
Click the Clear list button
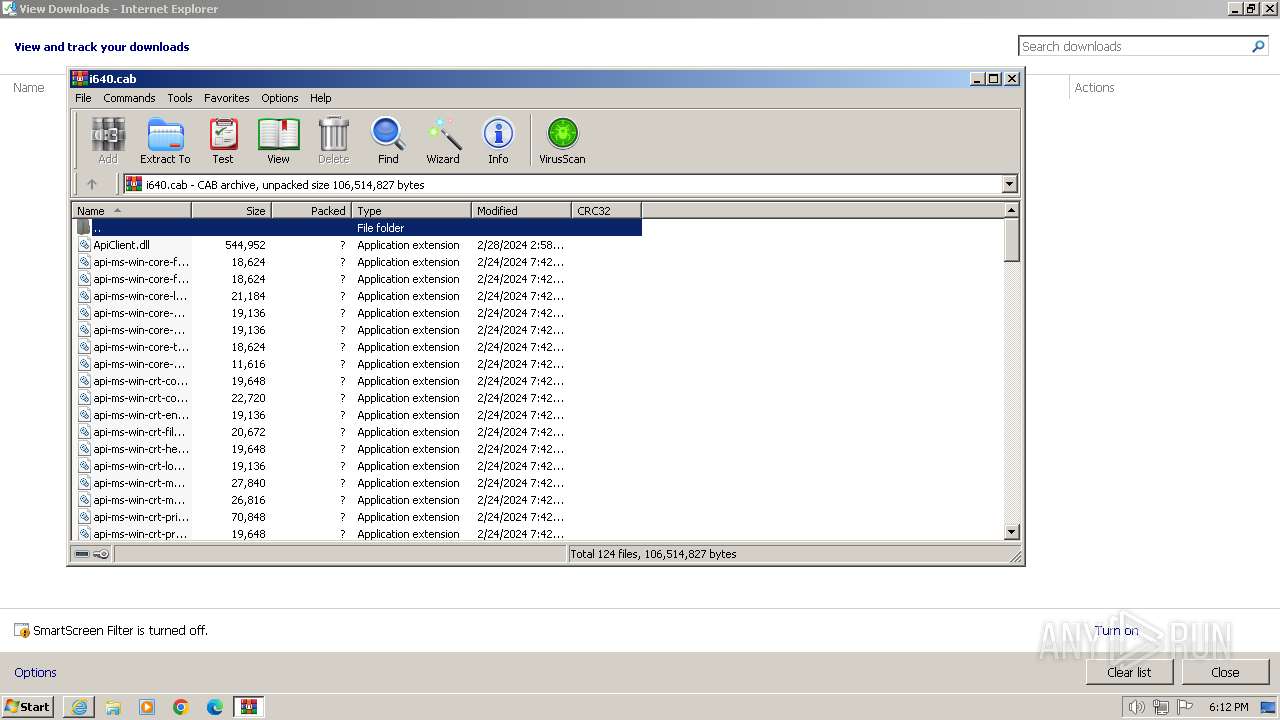[x=1129, y=672]
